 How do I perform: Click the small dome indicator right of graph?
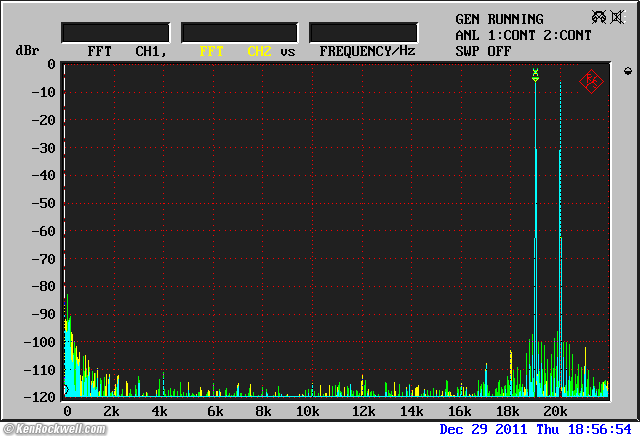pos(628,71)
